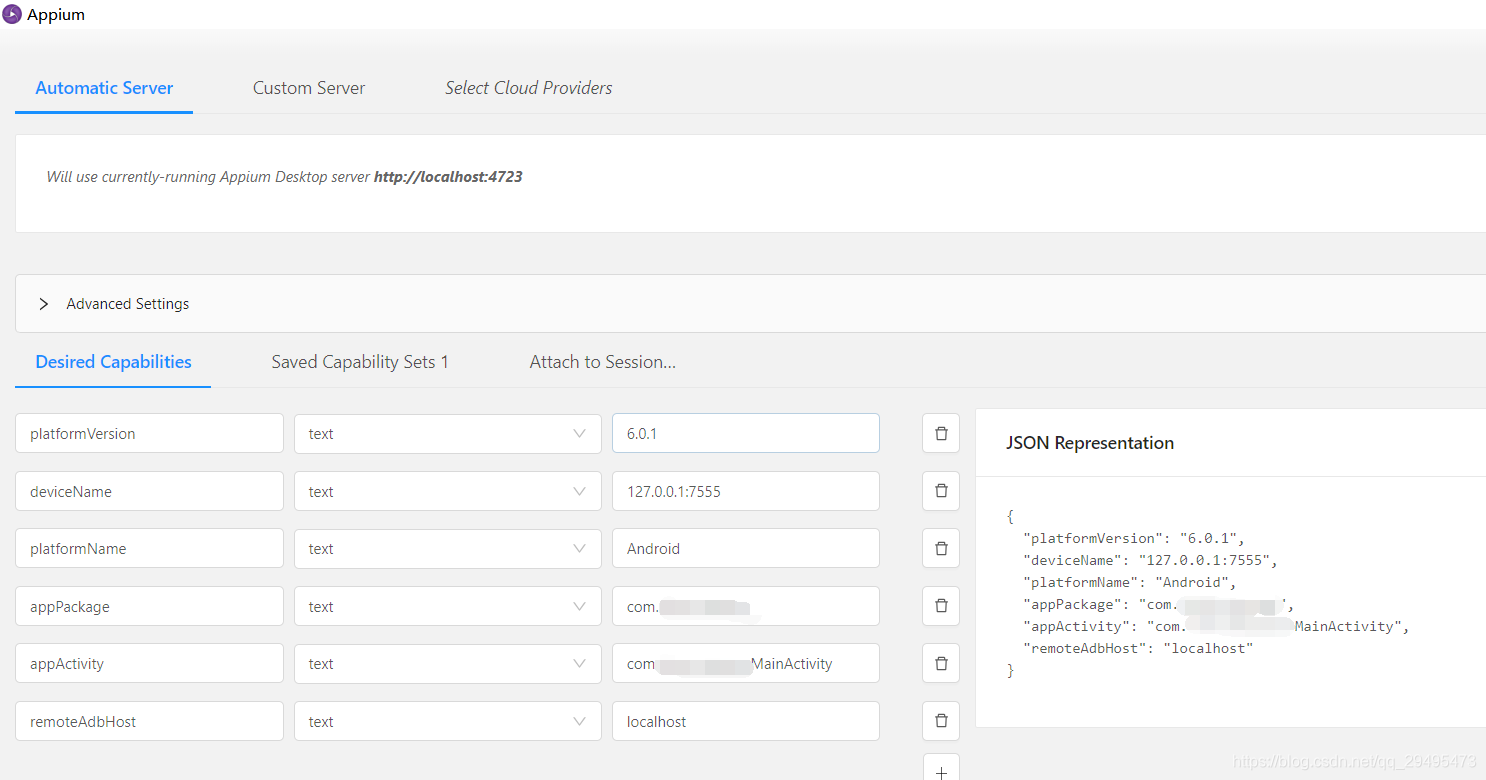Delete the platformName capability row

[940, 549]
